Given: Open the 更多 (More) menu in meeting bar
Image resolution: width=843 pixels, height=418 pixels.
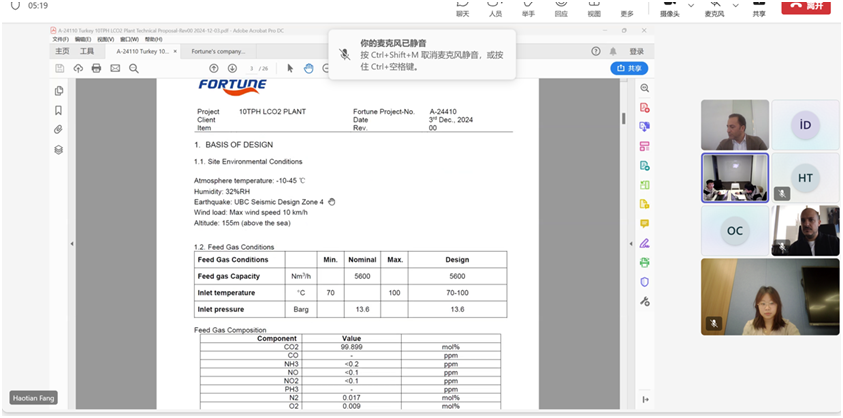Looking at the screenshot, I should click(x=627, y=9).
